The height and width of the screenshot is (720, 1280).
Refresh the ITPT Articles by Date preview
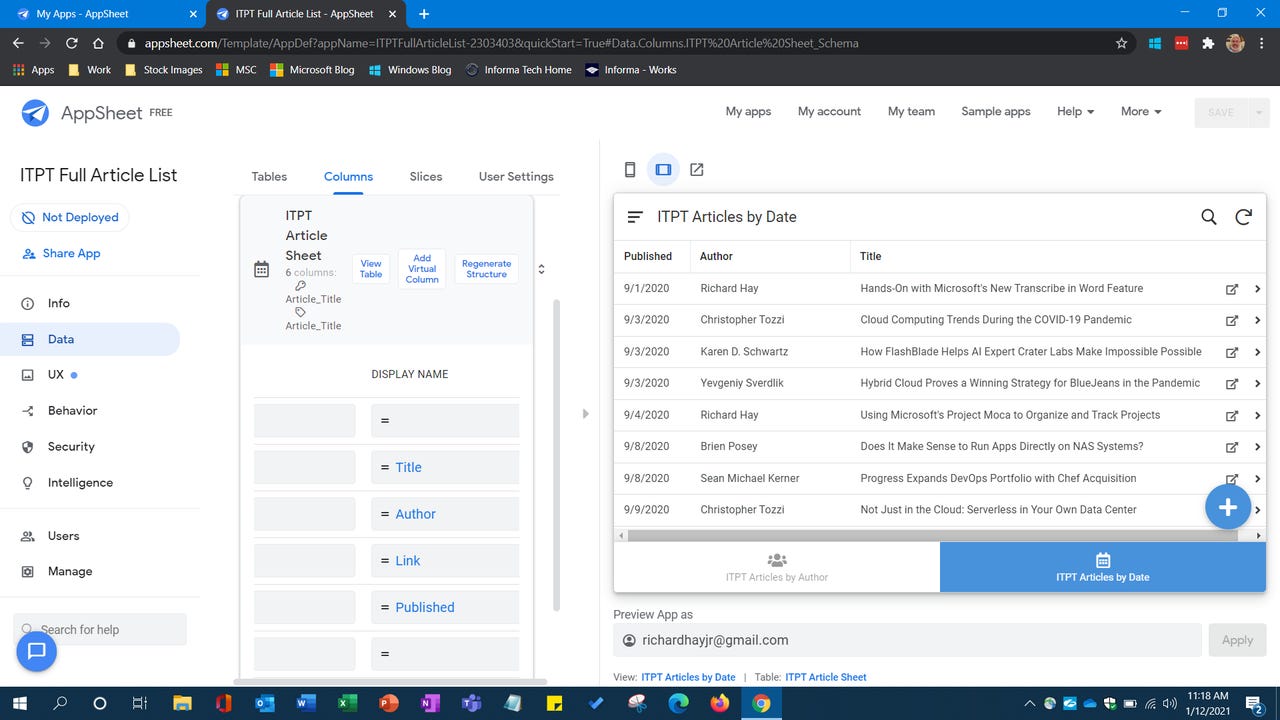click(x=1243, y=216)
